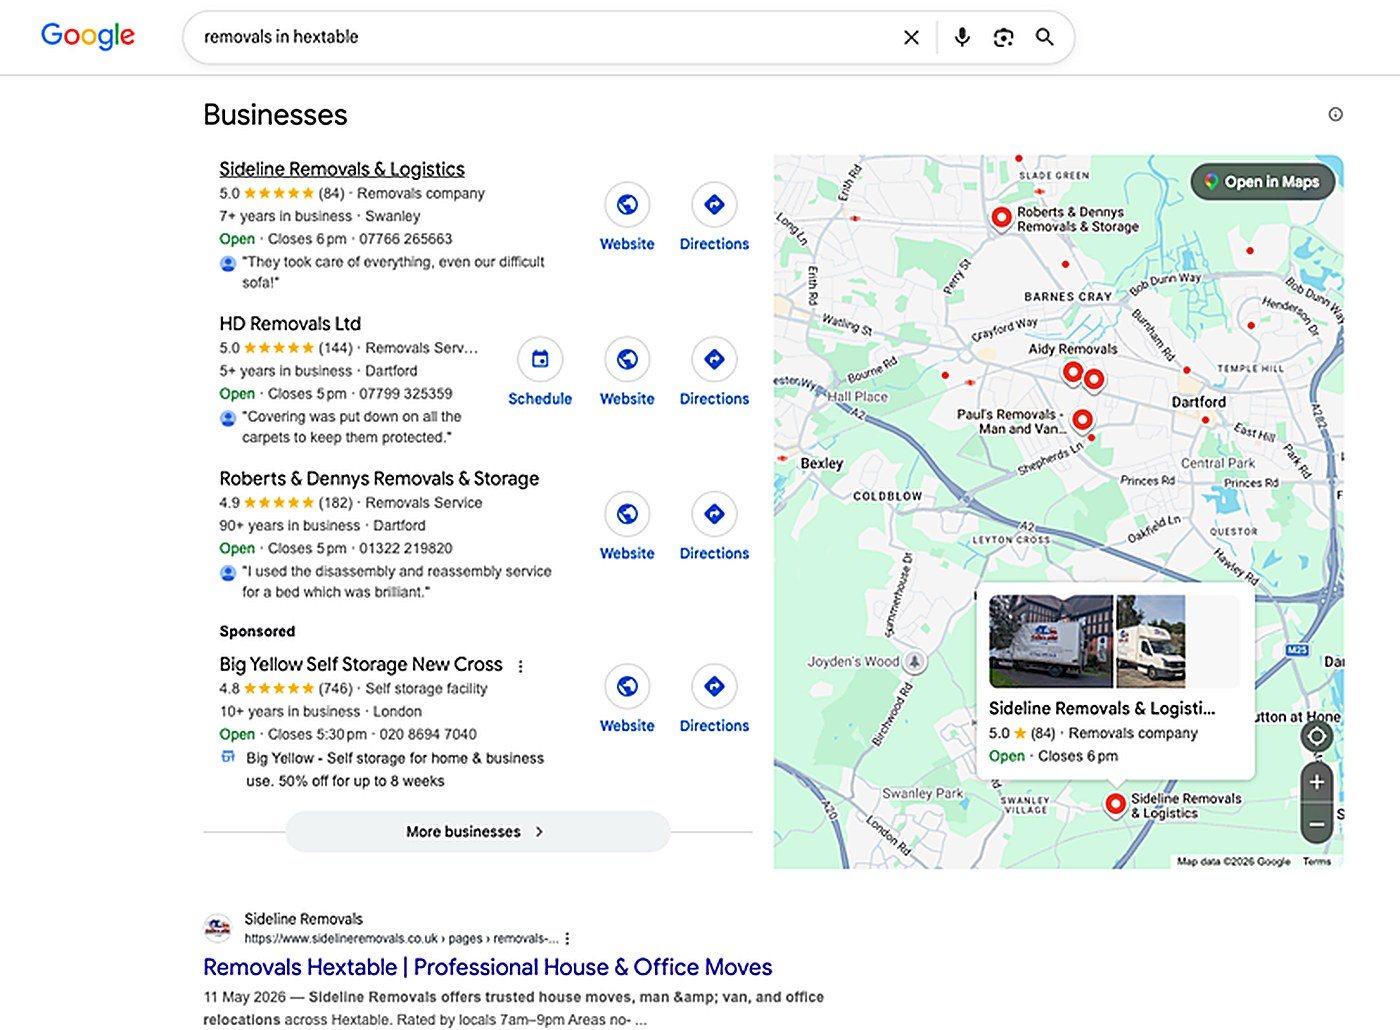Click Sideline Removals map pin

pyautogui.click(x=1115, y=804)
